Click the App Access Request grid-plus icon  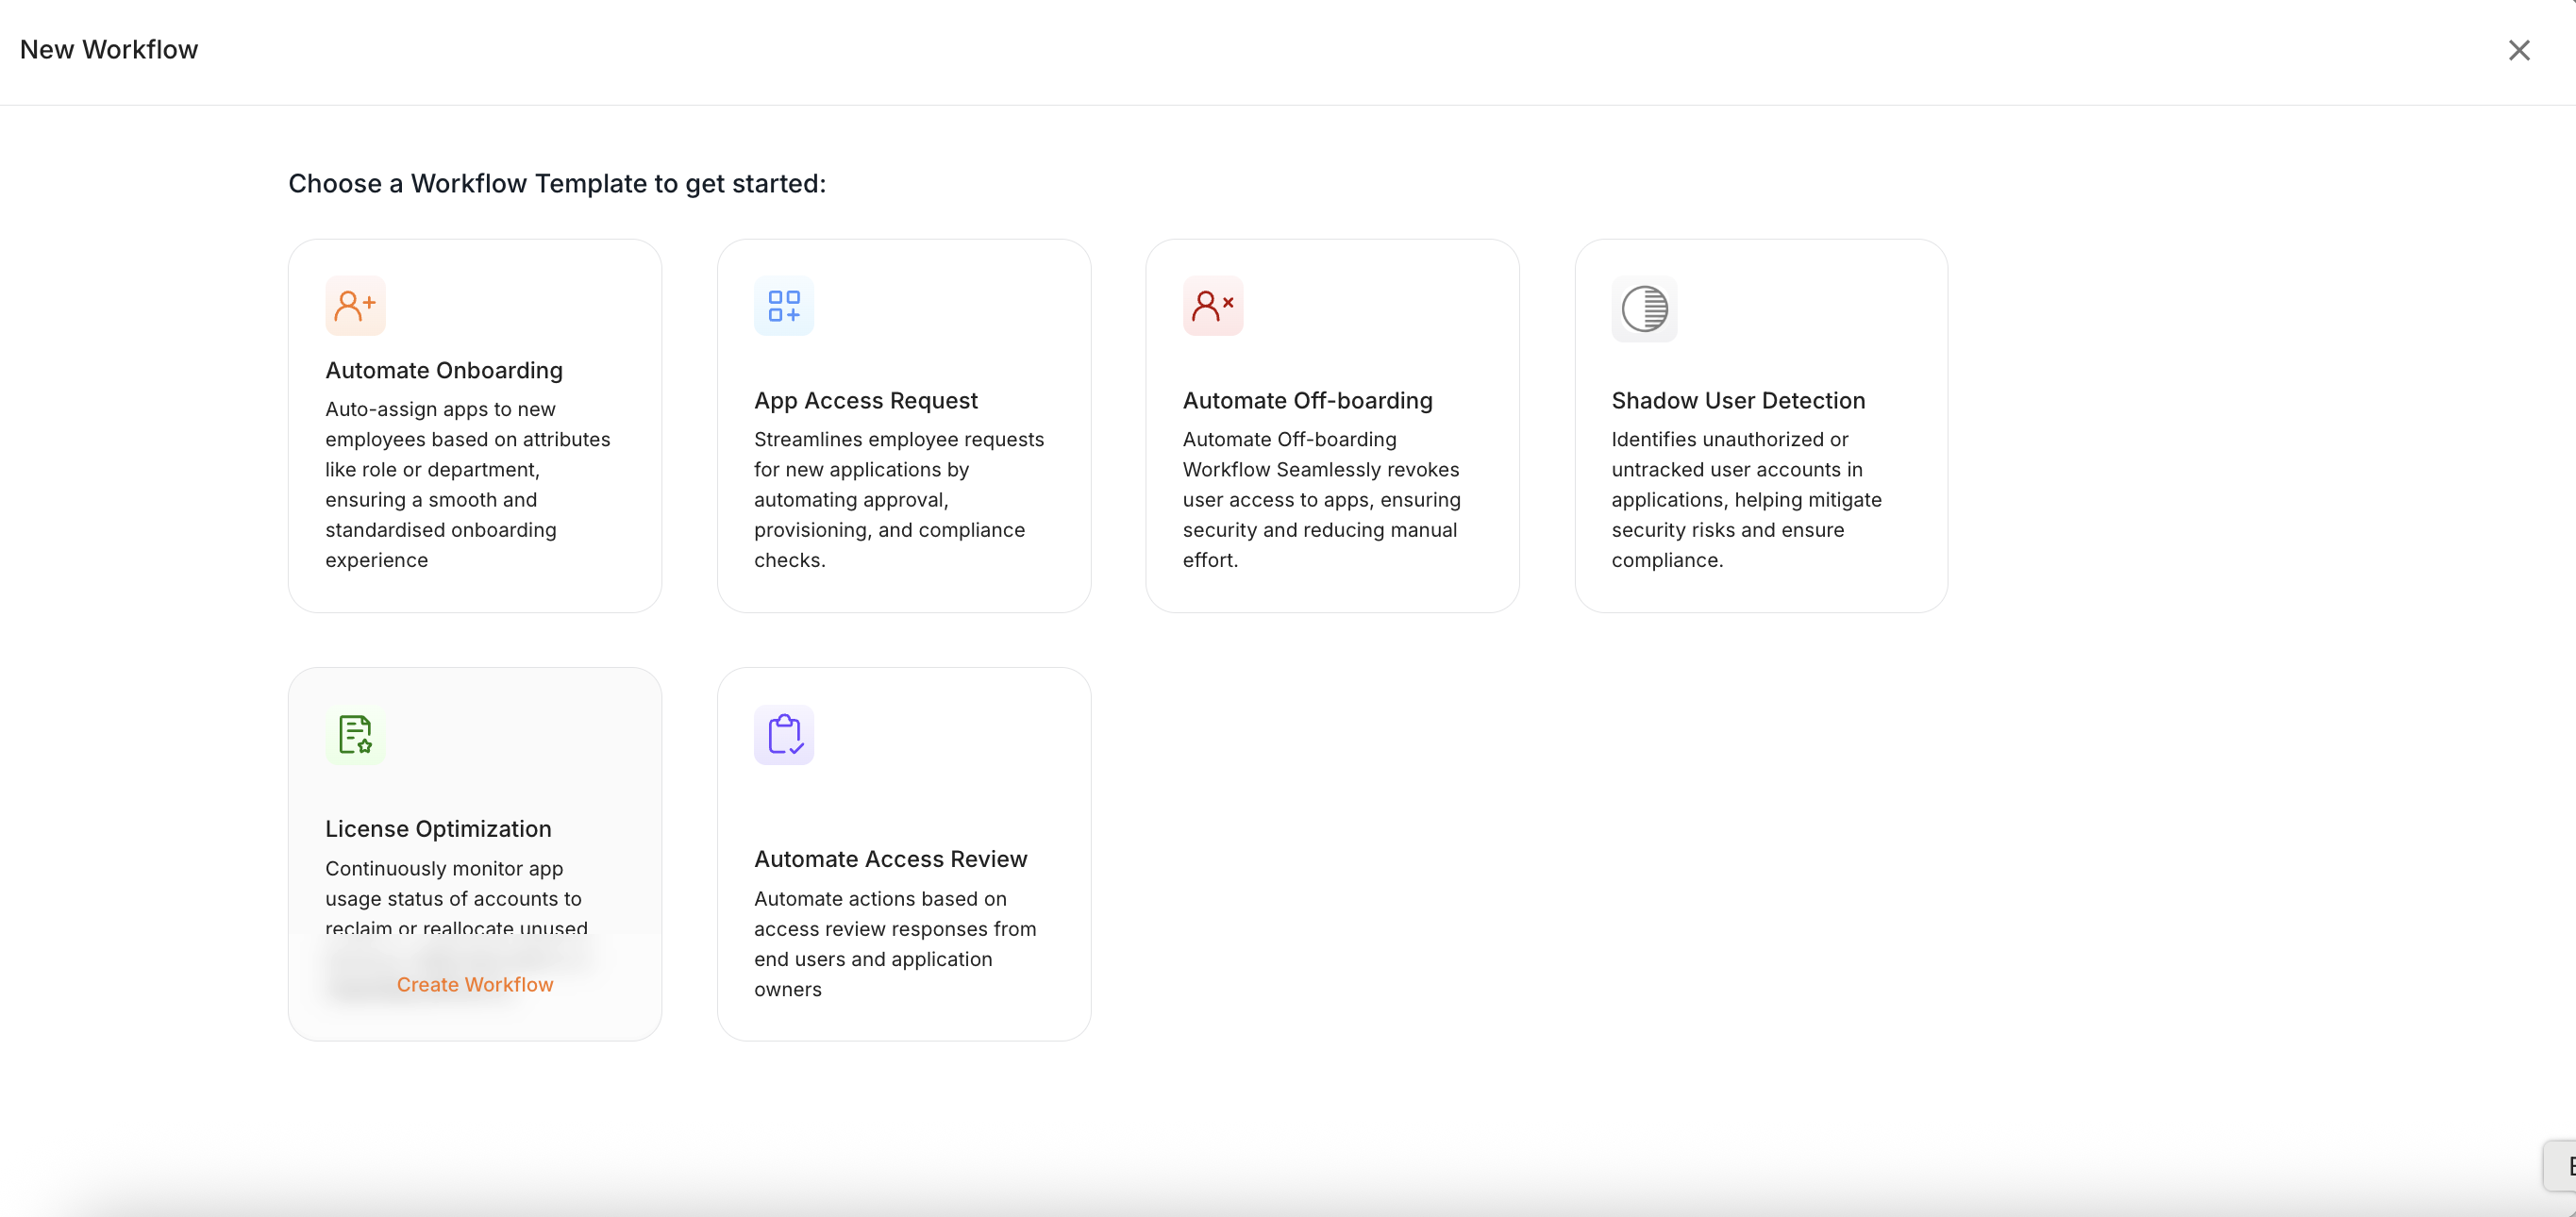(783, 305)
